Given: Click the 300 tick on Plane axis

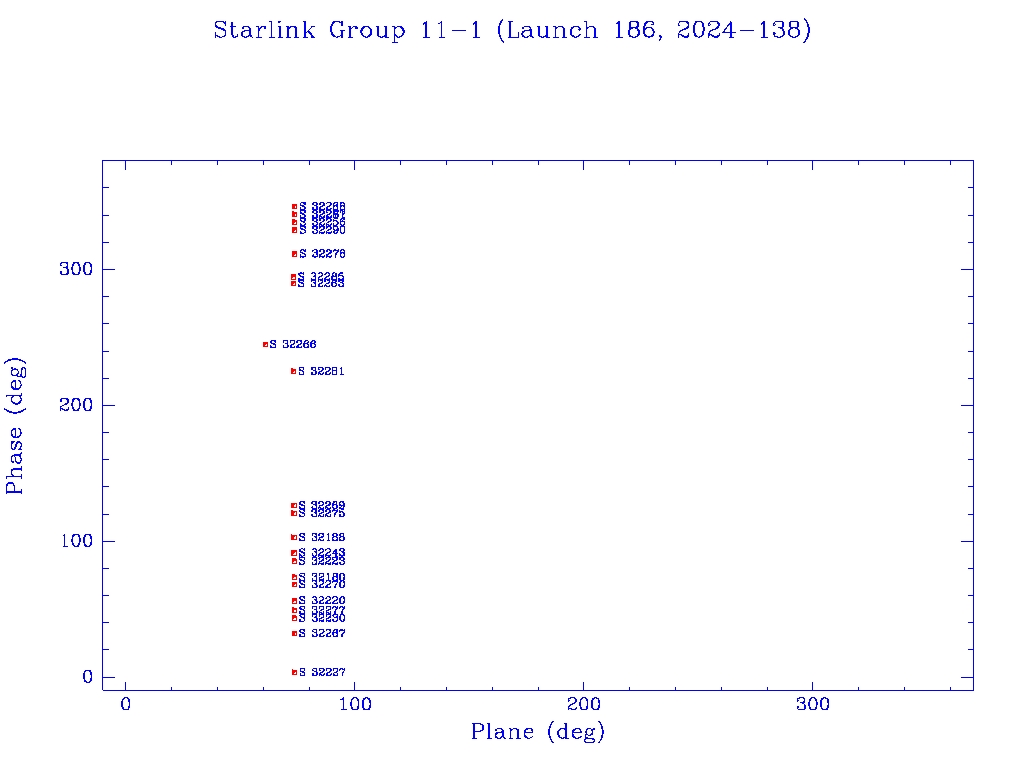Looking at the screenshot, I should (x=813, y=704).
